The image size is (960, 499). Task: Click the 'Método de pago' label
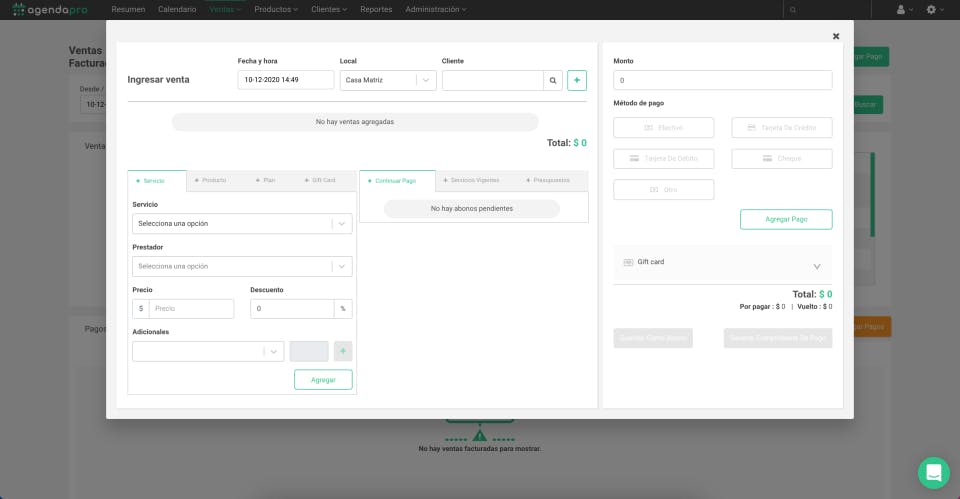[639, 103]
